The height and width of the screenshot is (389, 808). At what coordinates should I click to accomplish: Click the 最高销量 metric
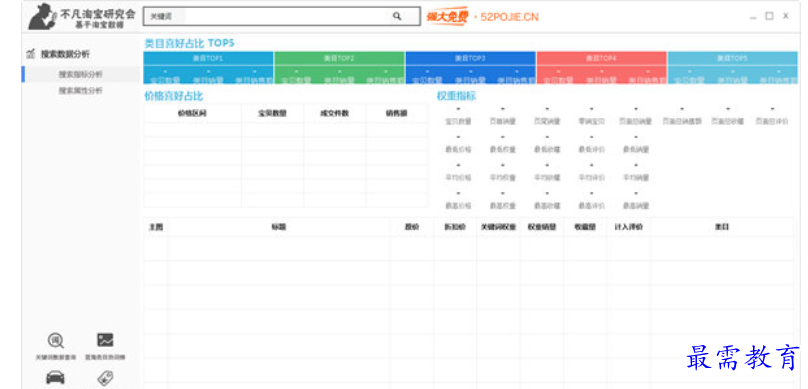(x=636, y=206)
